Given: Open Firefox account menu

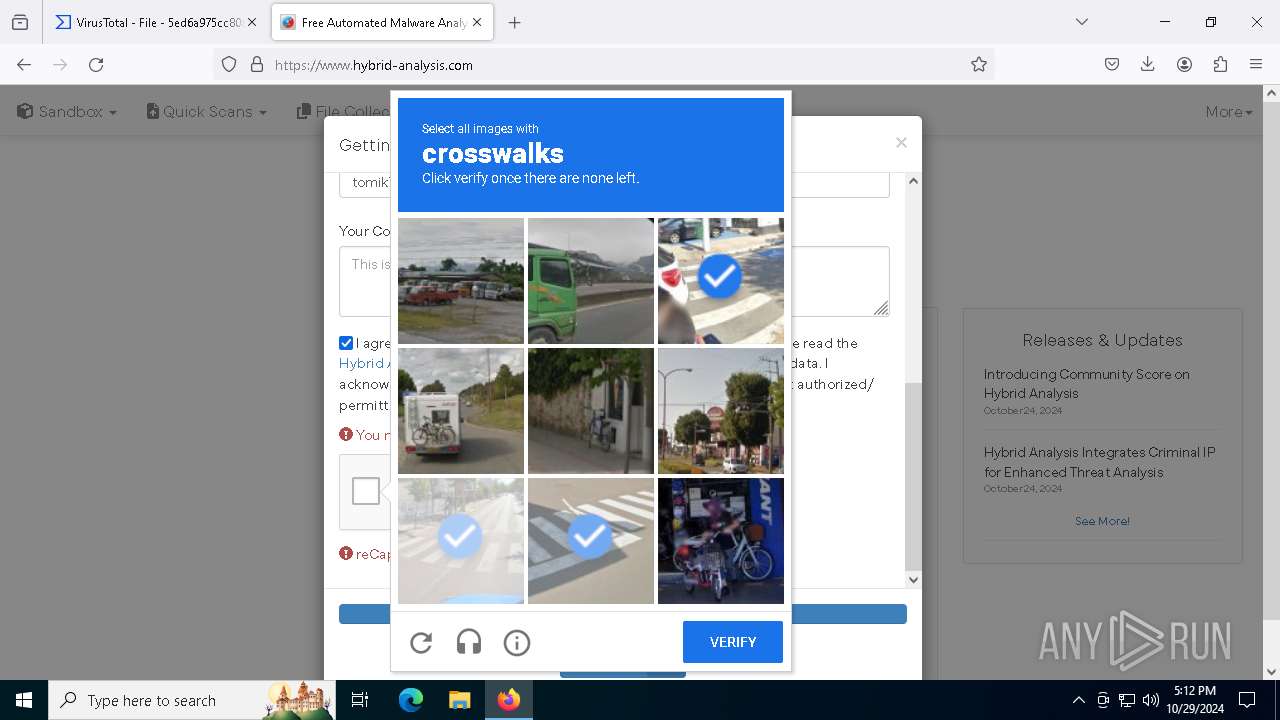Looking at the screenshot, I should [x=1184, y=65].
